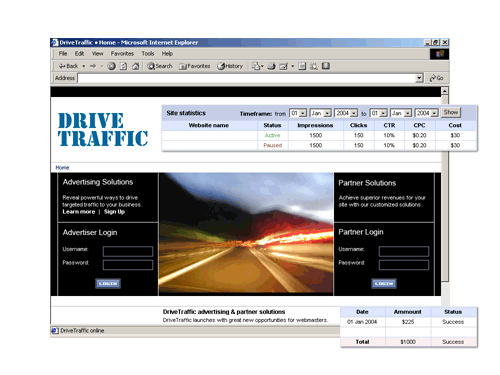Click the Show statistics button
The height and width of the screenshot is (375, 500).
(451, 112)
